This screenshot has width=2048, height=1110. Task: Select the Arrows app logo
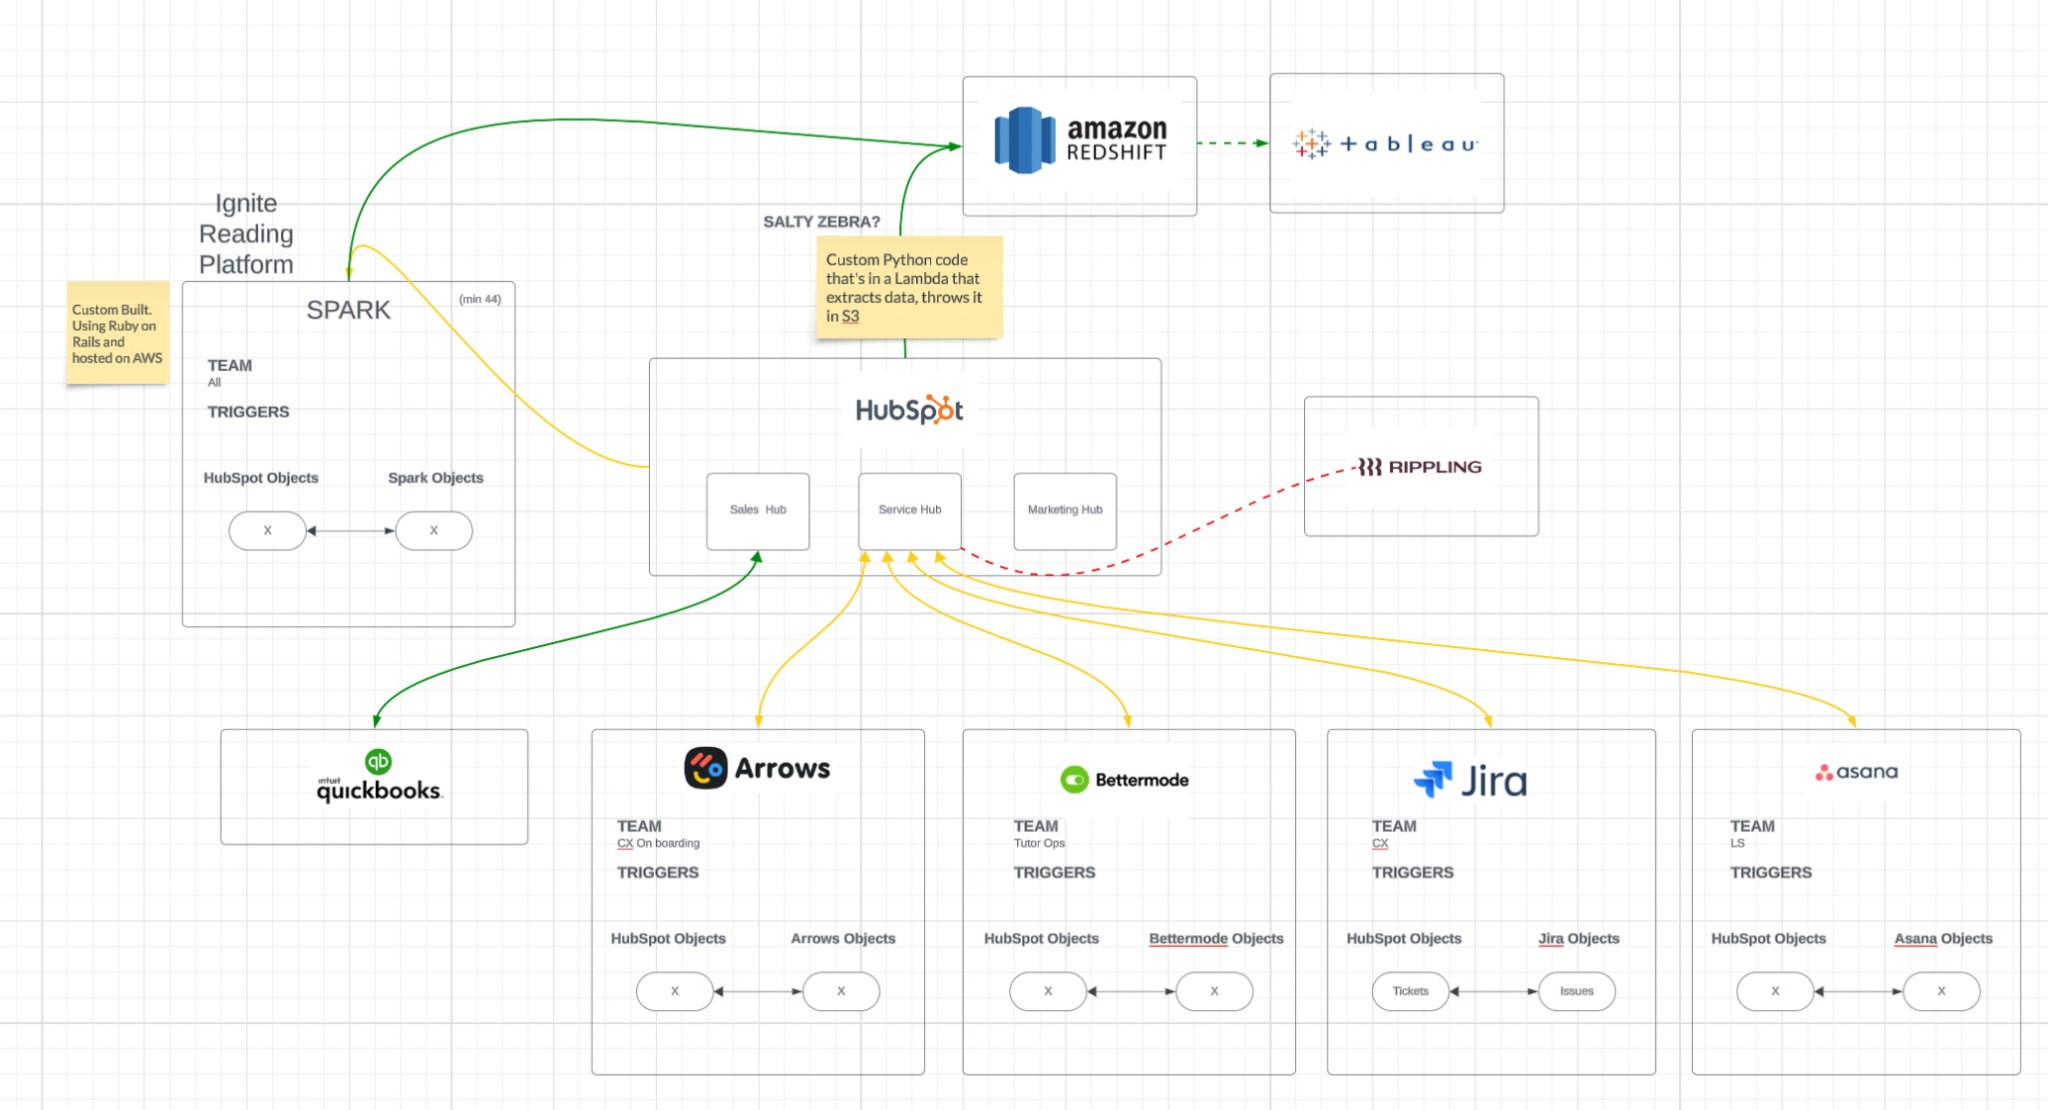coord(757,768)
